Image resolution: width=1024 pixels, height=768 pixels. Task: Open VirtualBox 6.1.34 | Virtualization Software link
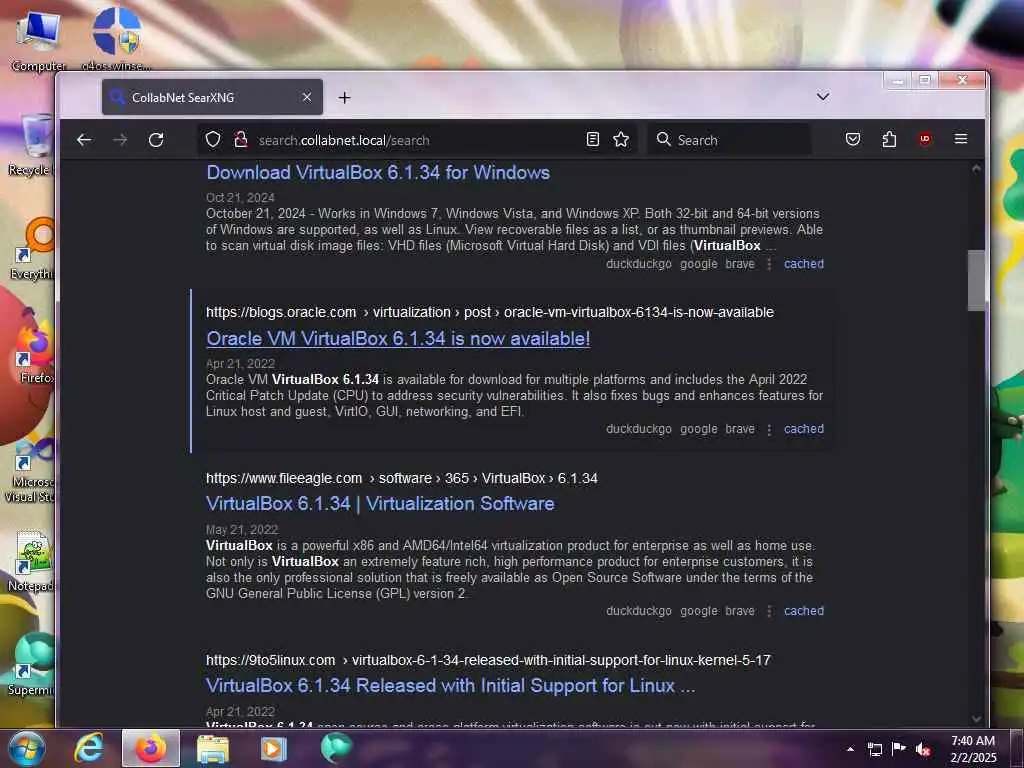pos(380,504)
